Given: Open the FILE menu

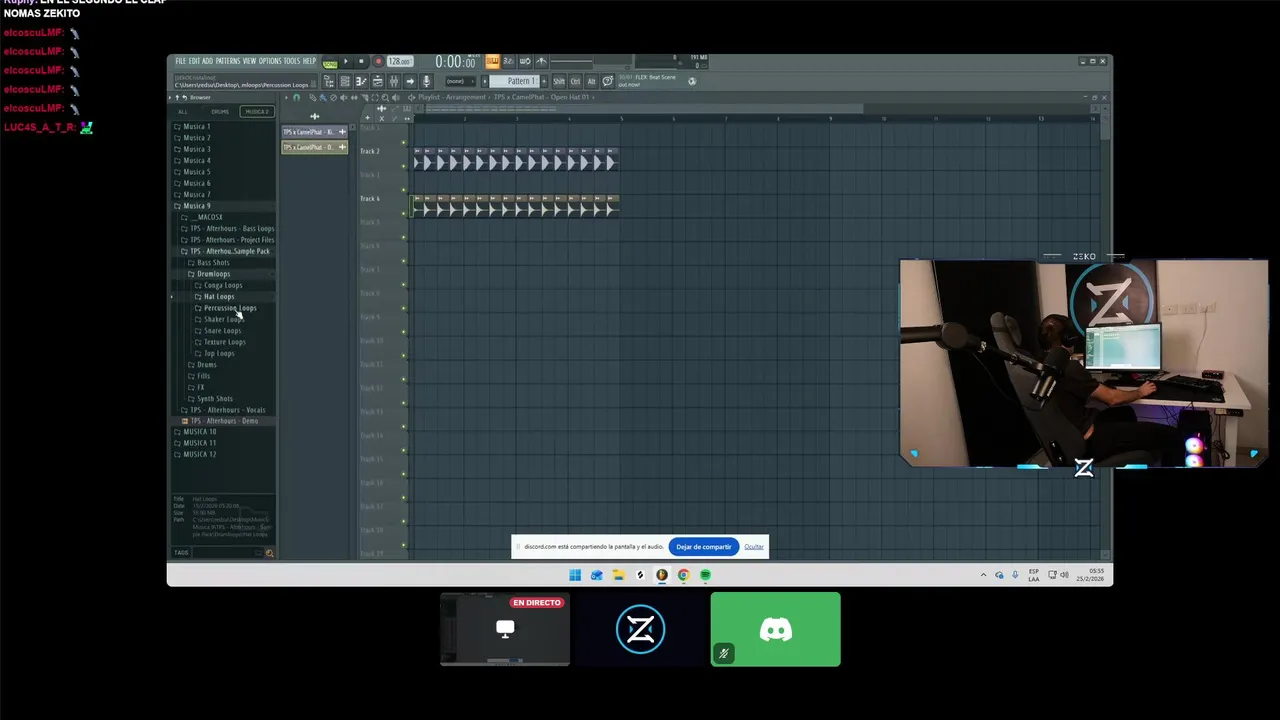Looking at the screenshot, I should 180,61.
